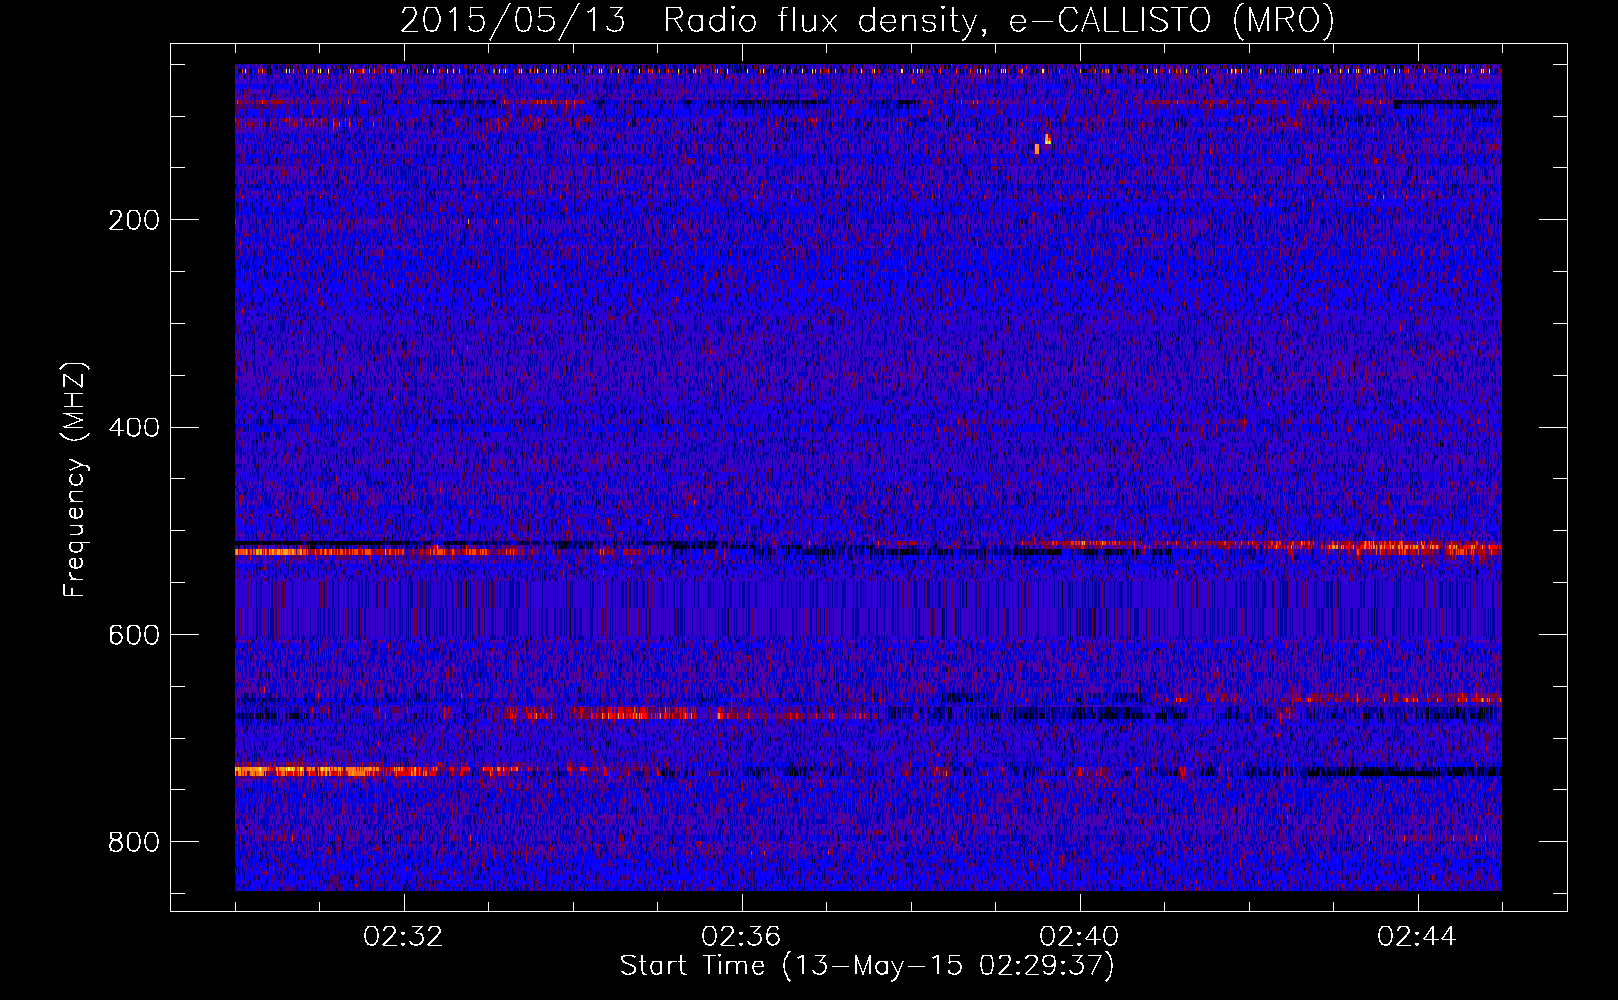Viewport: 1618px width, 1000px height.
Task: Click the 600 frequency tick label
Action: 134,636
